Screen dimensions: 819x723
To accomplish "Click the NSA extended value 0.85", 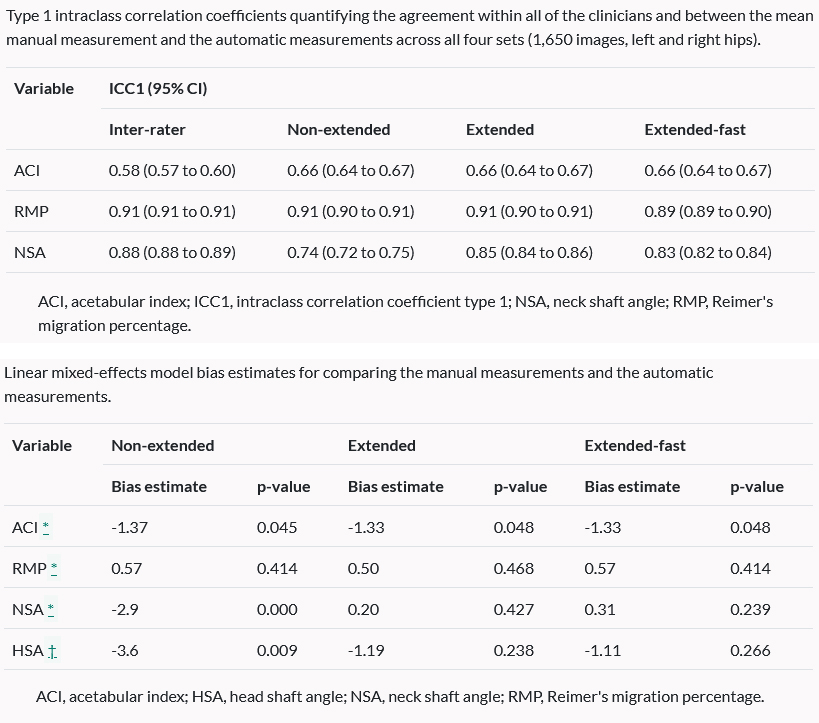I will pos(529,252).
